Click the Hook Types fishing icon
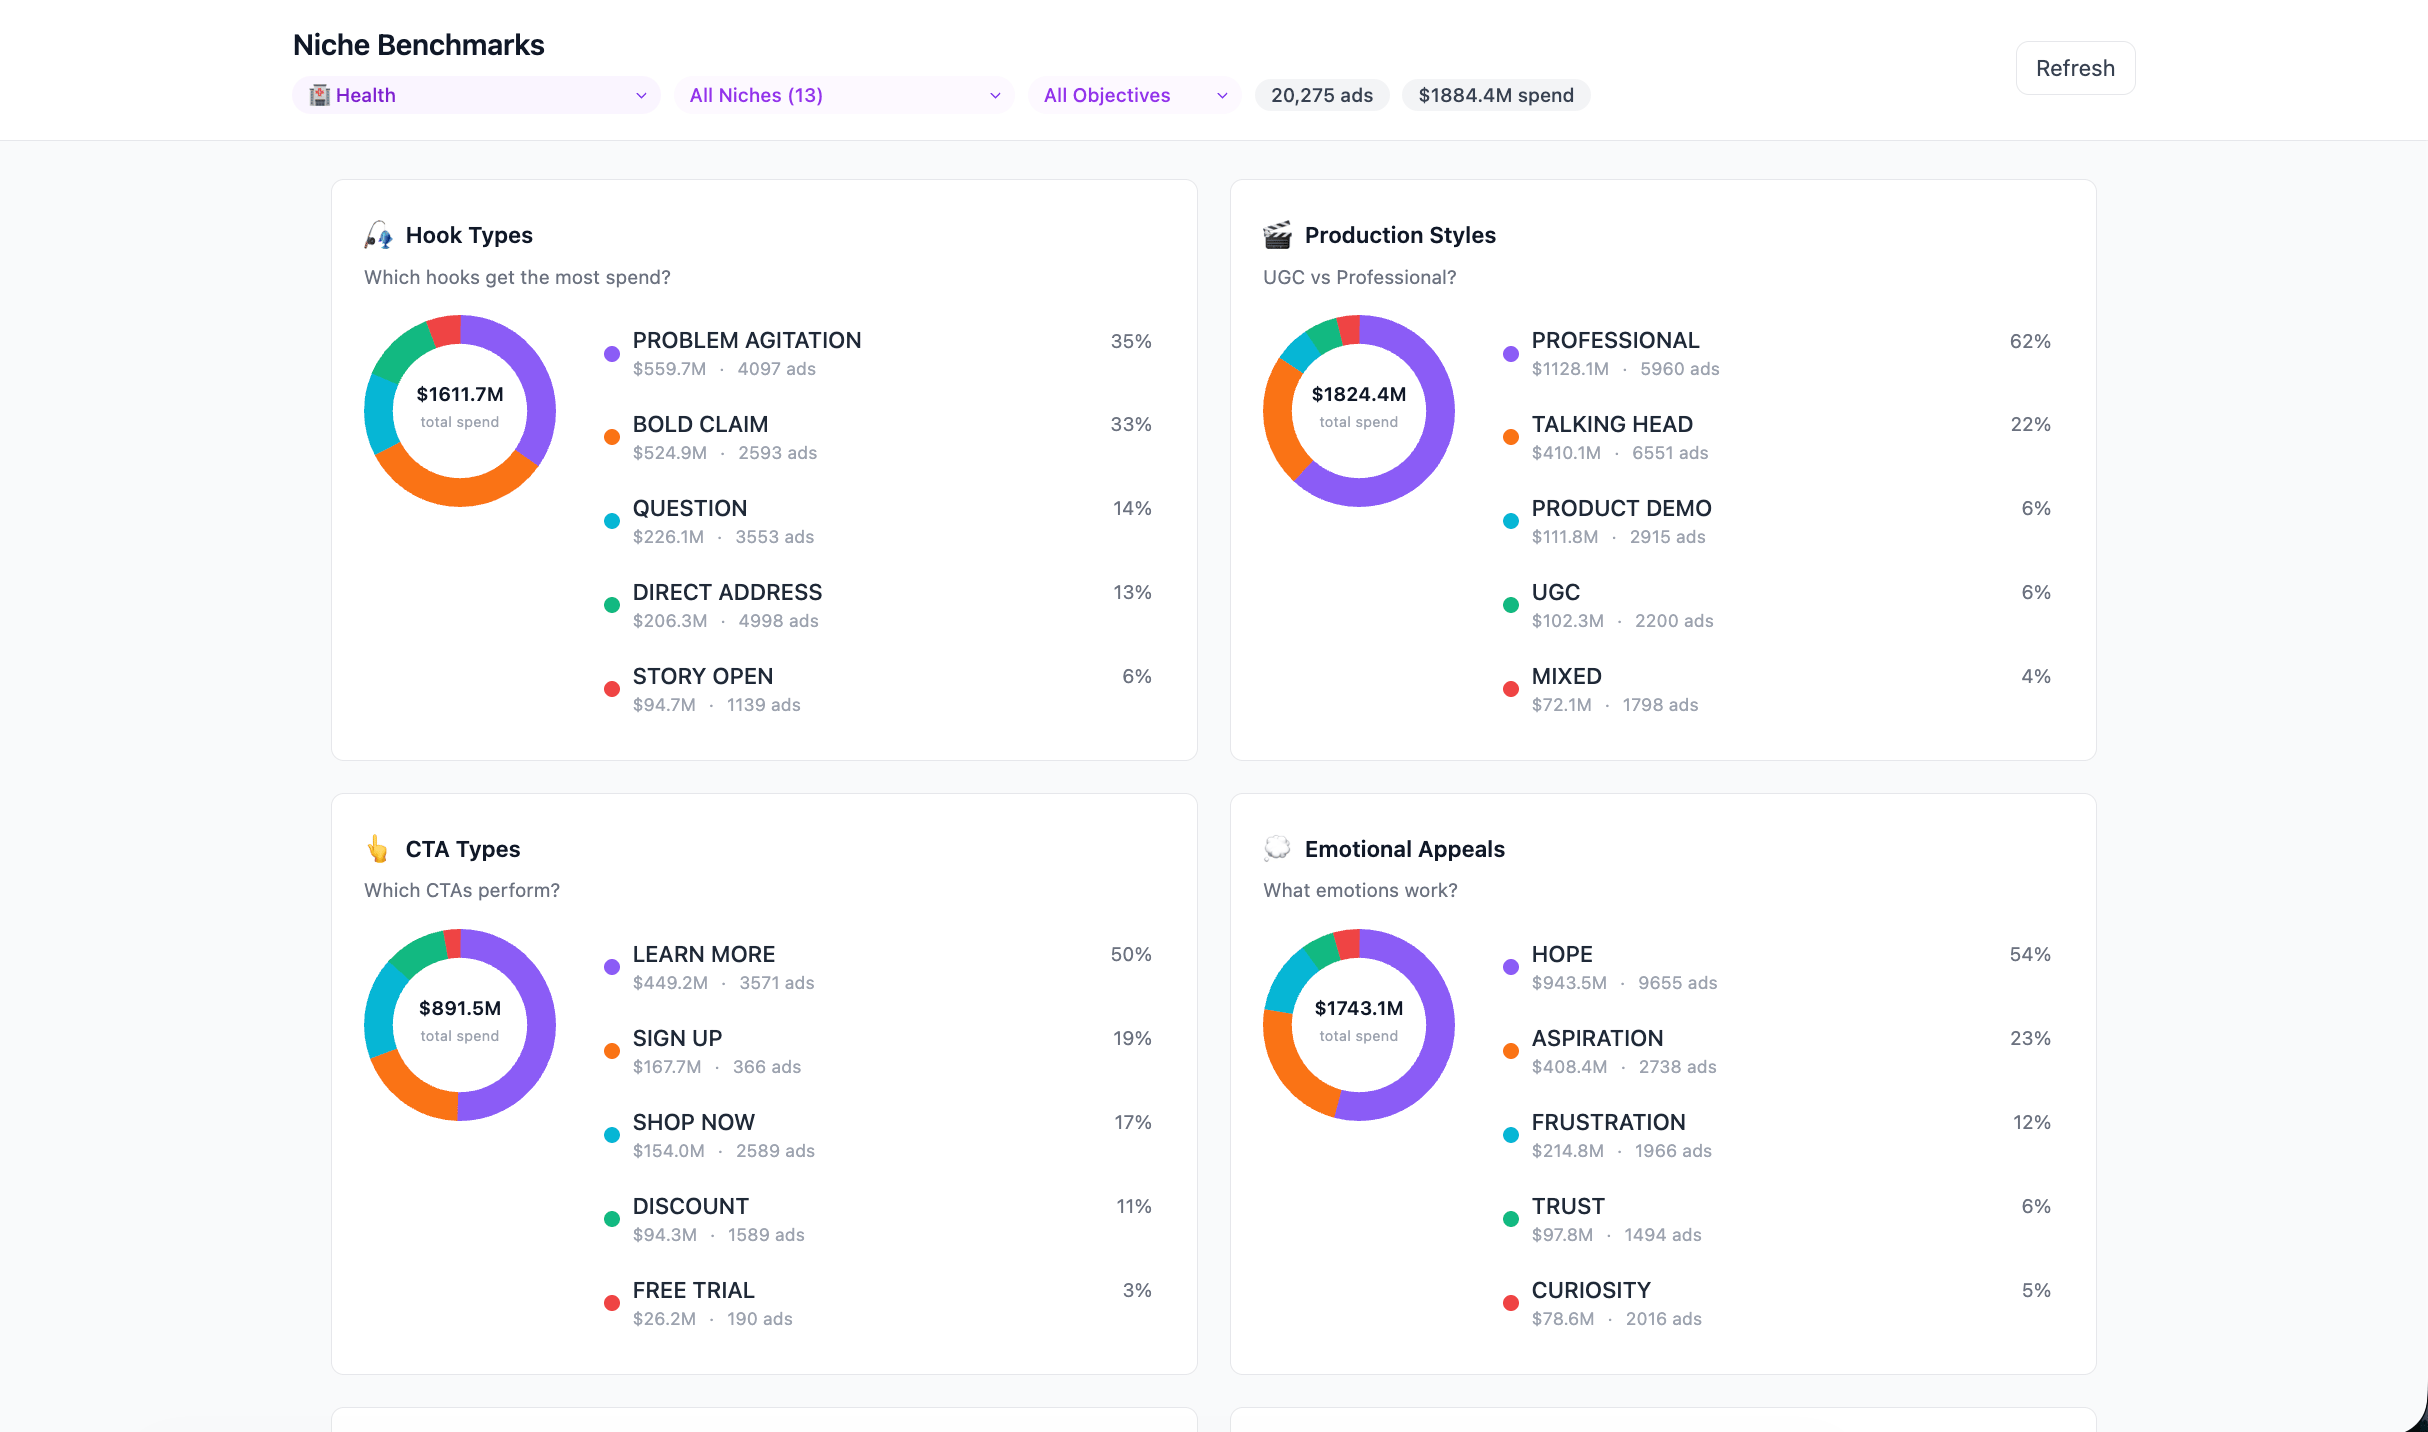The width and height of the screenshot is (2428, 1432). pos(378,235)
